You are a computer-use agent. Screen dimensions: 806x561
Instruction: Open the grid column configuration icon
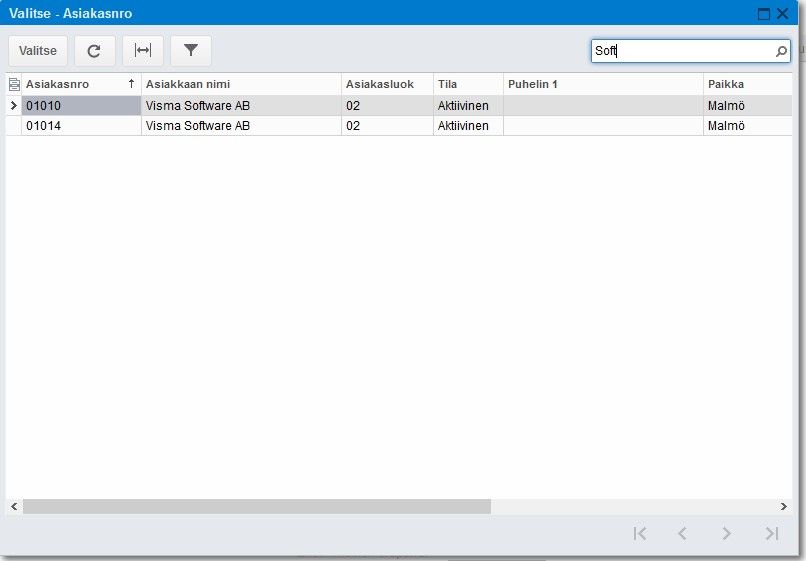click(x=14, y=84)
